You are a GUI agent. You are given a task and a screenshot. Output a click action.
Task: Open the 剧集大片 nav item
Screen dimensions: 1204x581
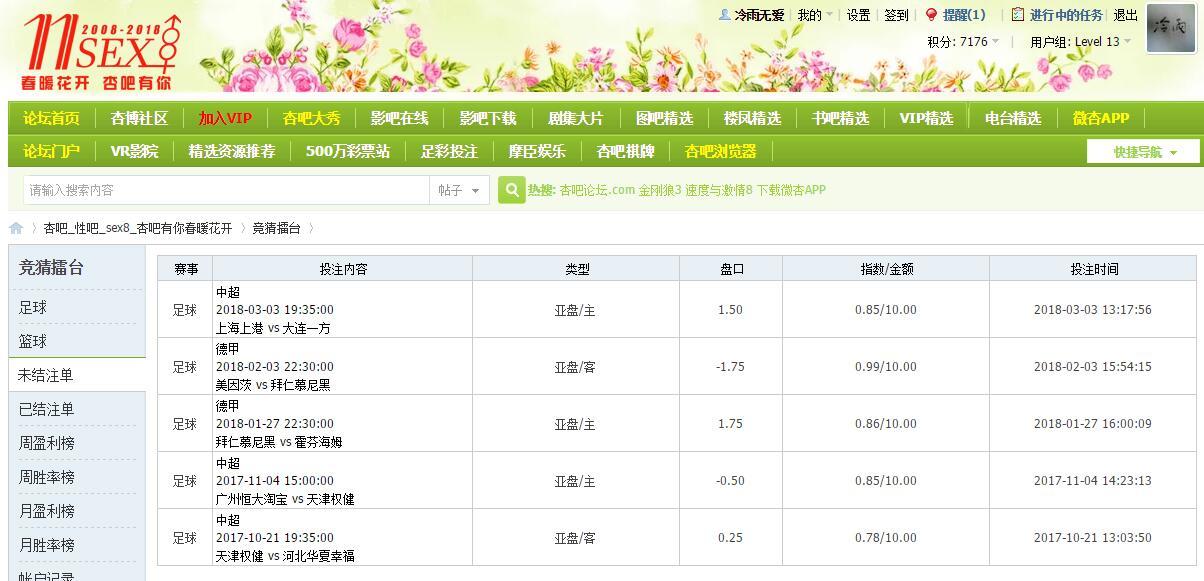click(x=576, y=118)
